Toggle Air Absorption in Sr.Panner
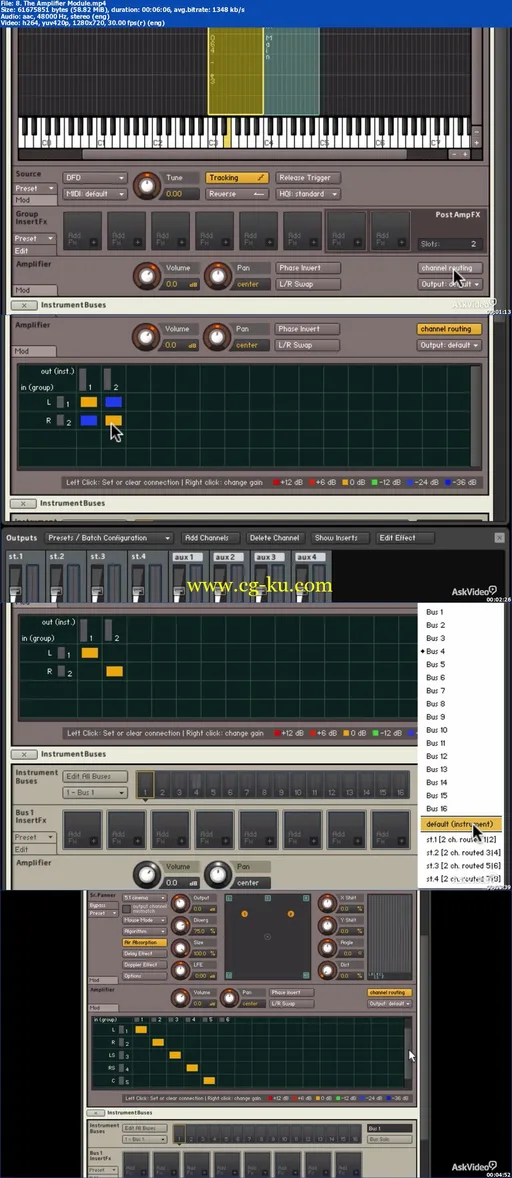 (144, 942)
